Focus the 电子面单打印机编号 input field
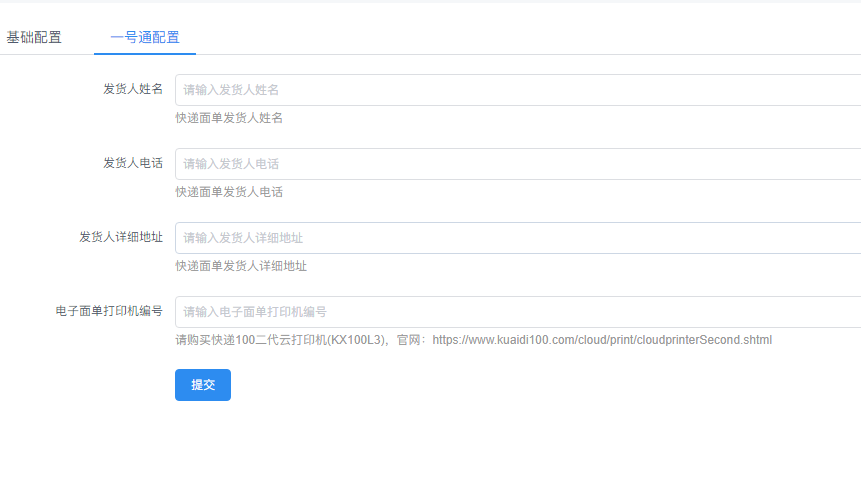The image size is (861, 485). coord(518,312)
